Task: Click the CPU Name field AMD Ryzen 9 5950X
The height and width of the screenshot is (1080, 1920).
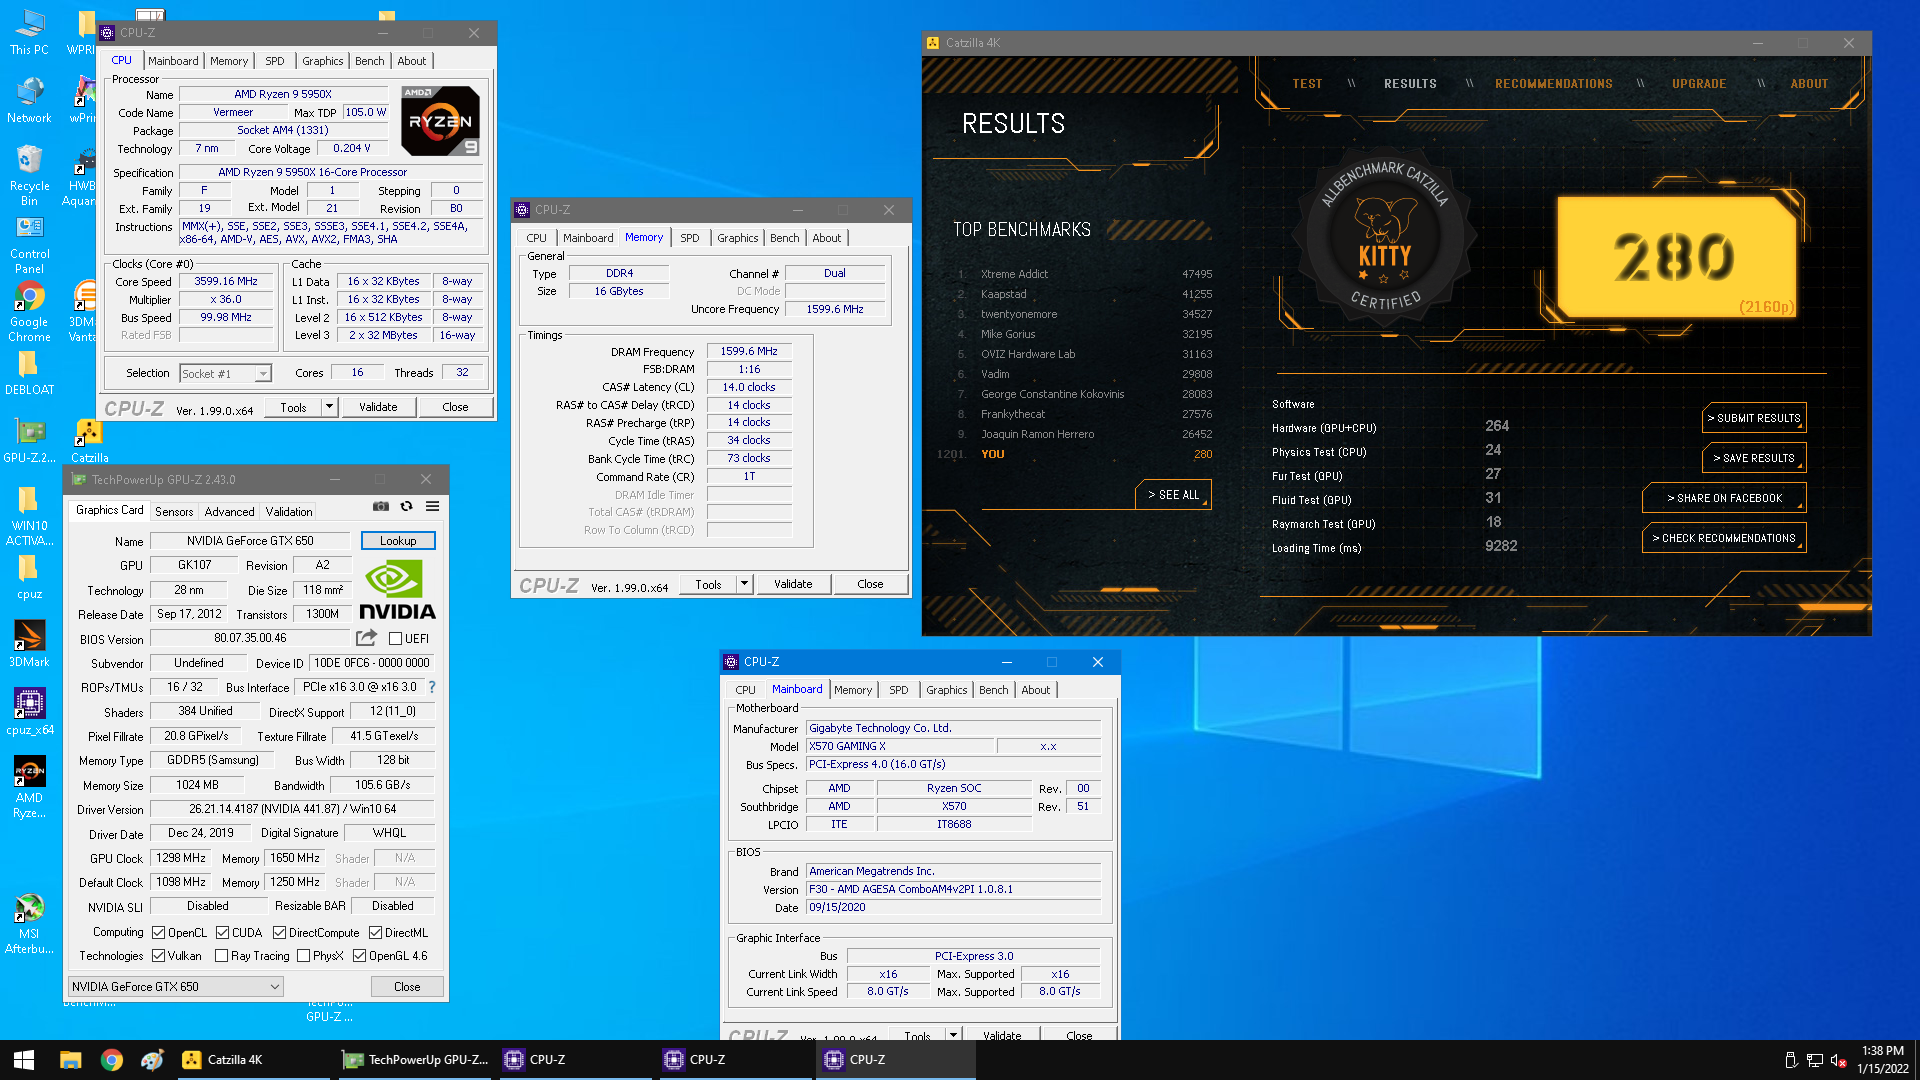Action: click(x=283, y=94)
